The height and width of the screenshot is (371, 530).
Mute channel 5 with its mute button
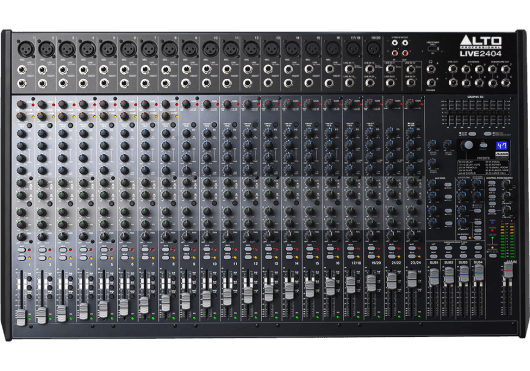coord(104,250)
